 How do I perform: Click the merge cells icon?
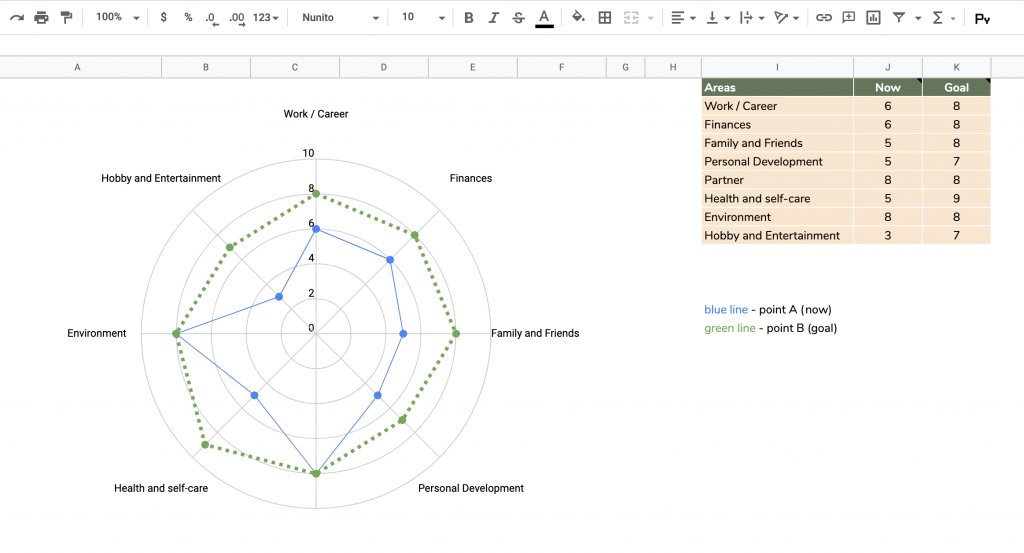coord(631,18)
